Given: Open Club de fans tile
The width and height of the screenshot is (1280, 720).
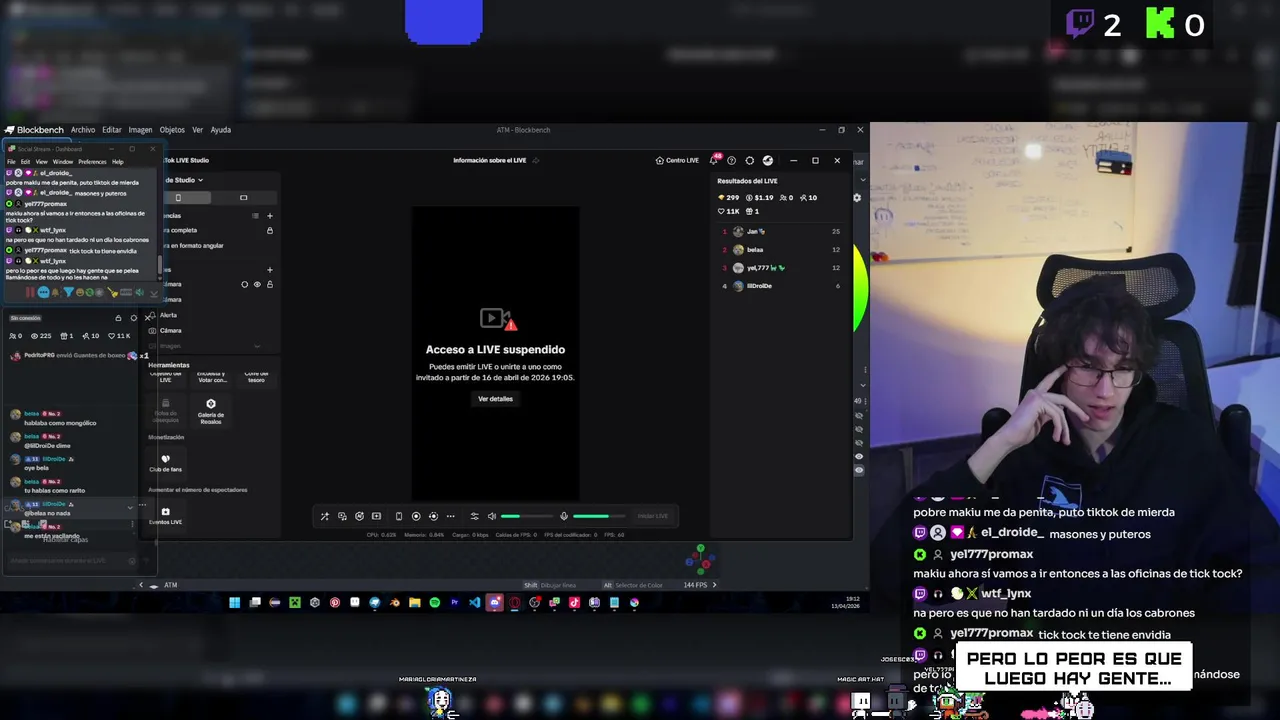Looking at the screenshot, I should tap(165, 463).
